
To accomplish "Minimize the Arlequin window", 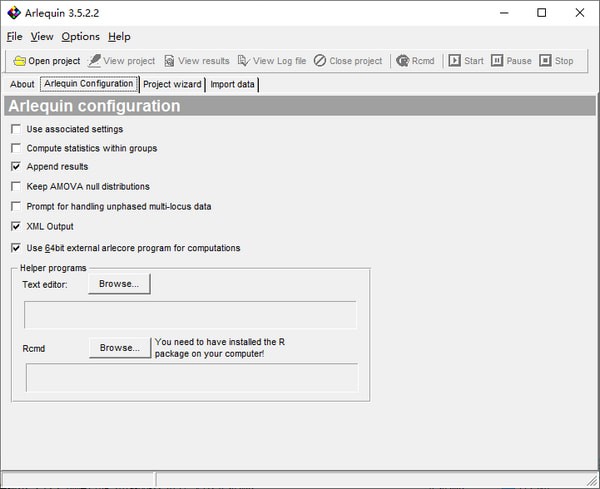I will 504,13.
